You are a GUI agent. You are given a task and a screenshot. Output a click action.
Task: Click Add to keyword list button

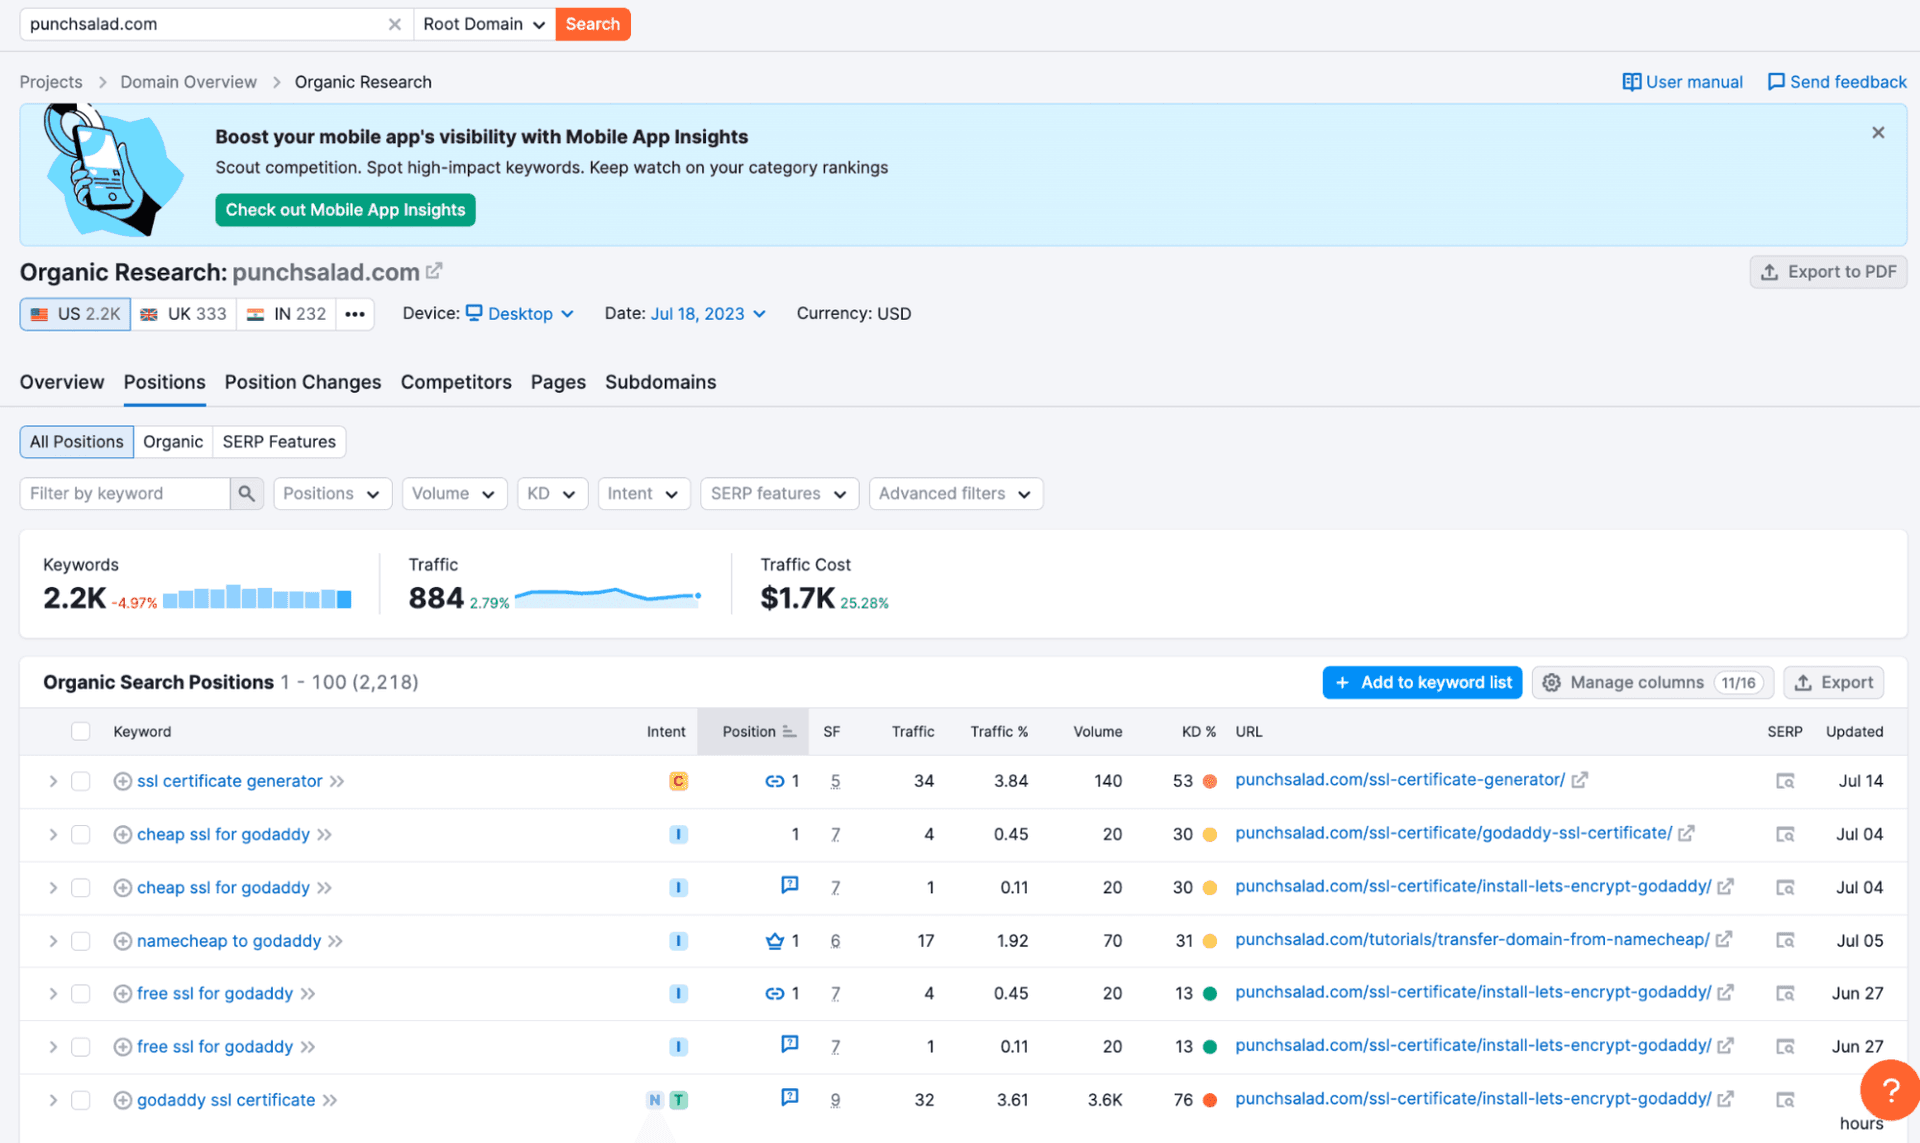tap(1422, 682)
